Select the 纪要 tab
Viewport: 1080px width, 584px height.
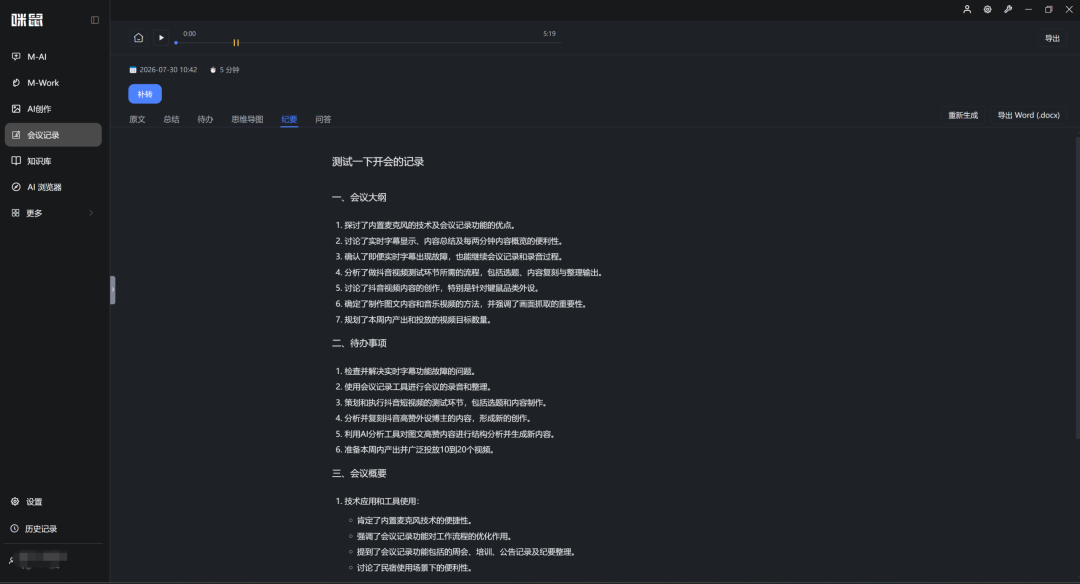(289, 119)
